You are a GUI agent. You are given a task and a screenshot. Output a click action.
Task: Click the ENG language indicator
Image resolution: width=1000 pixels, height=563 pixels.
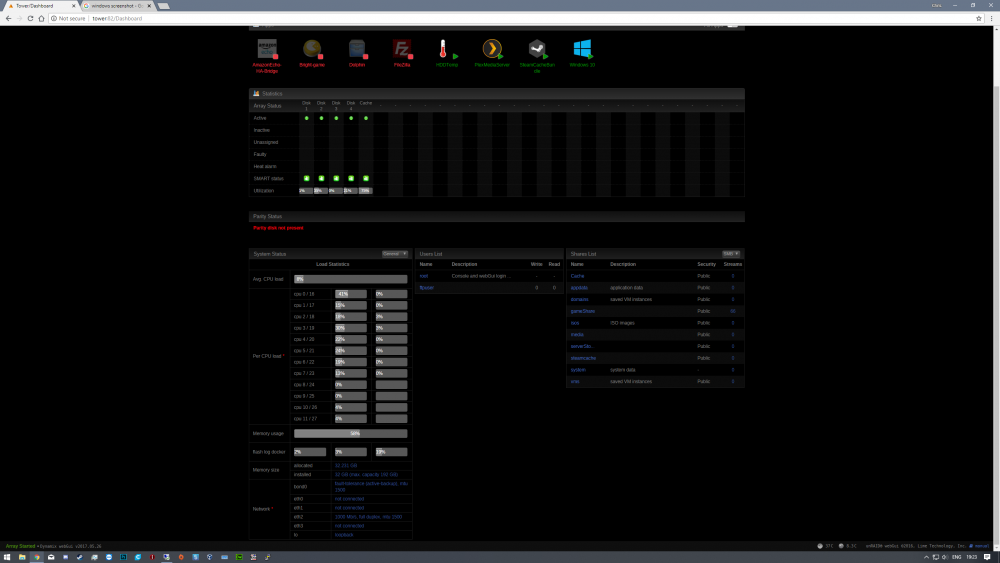[957, 557]
